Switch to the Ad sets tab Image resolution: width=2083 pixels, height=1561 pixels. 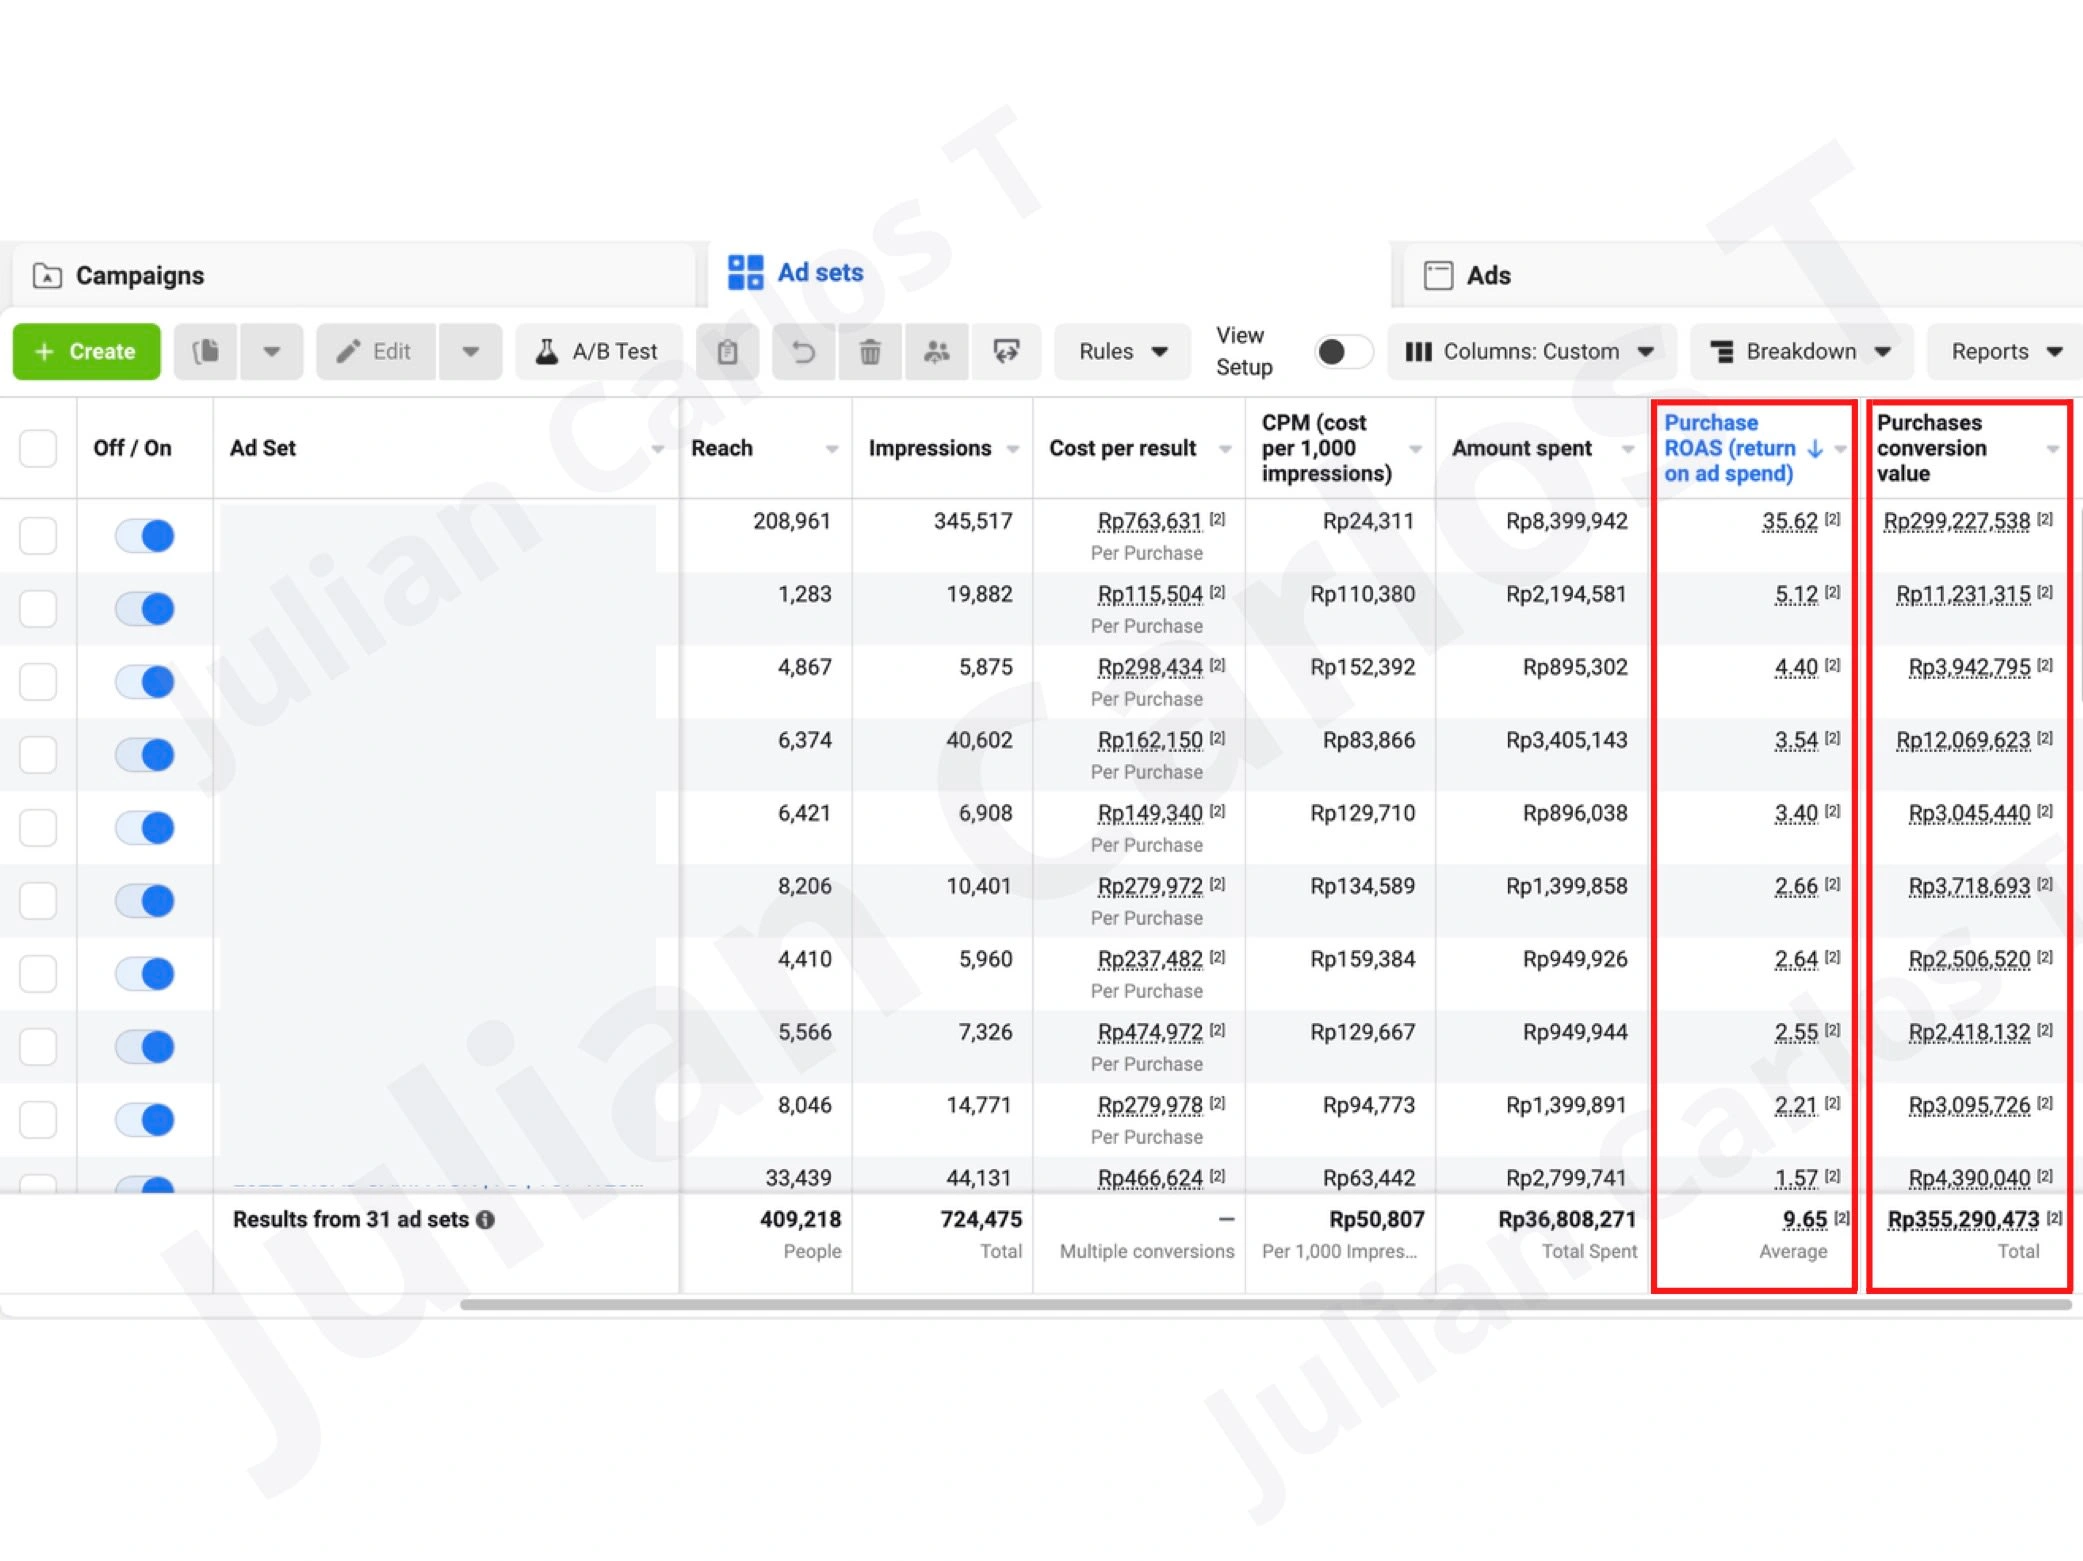click(1048, 273)
